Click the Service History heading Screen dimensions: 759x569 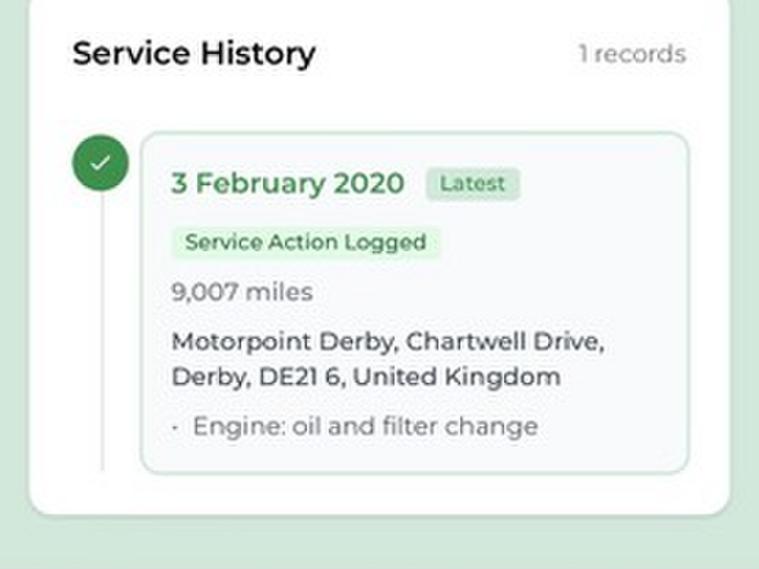194,53
